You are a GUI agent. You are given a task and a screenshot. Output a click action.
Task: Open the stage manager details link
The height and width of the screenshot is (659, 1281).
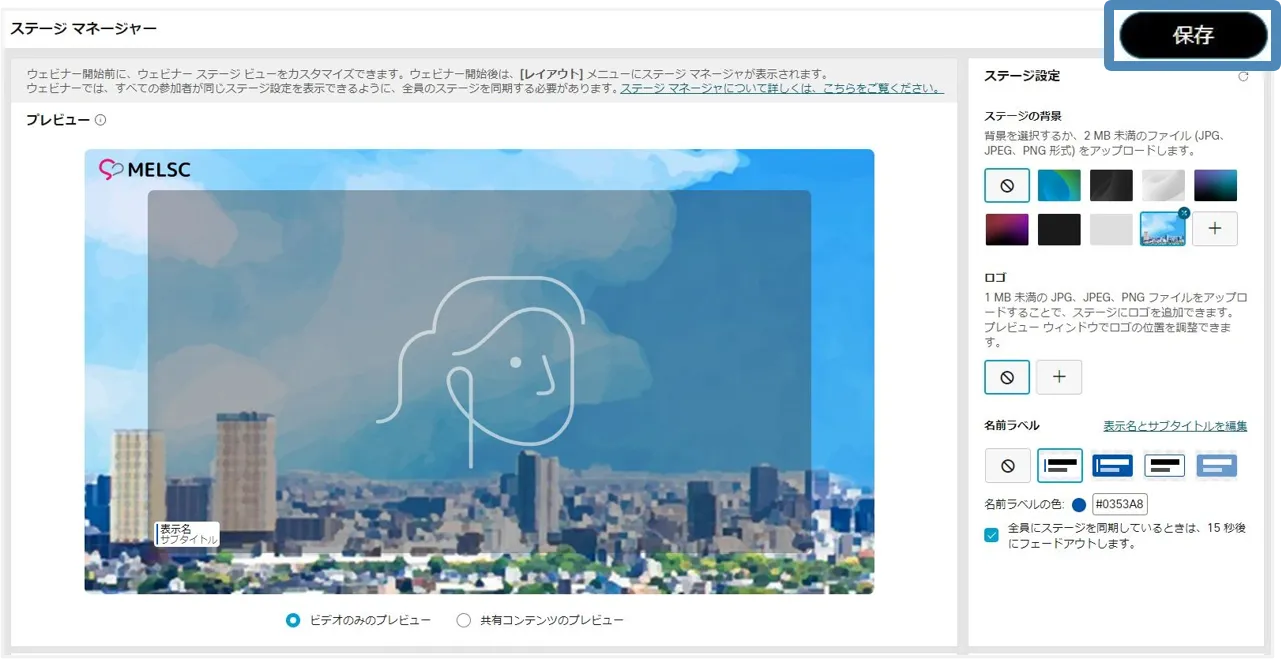[781, 88]
